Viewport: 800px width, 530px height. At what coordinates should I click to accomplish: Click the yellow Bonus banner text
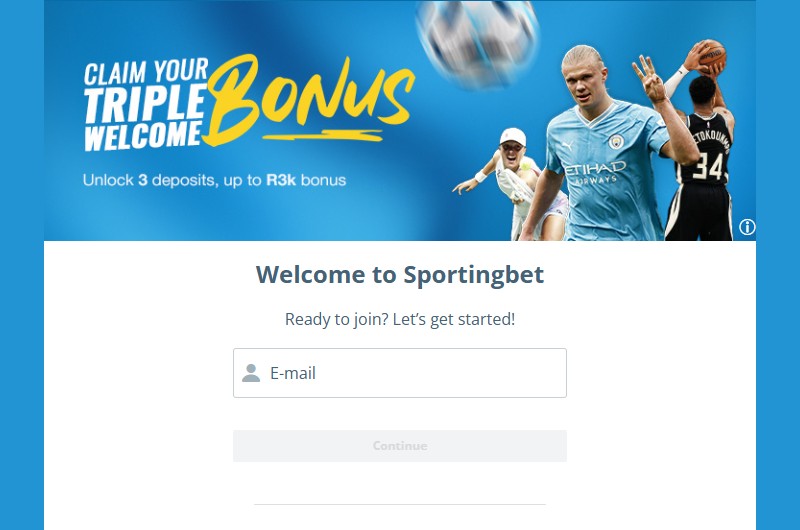pos(310,99)
